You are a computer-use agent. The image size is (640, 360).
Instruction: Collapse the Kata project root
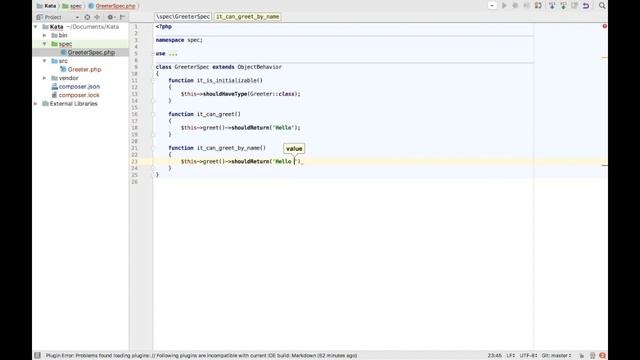coord(36,27)
